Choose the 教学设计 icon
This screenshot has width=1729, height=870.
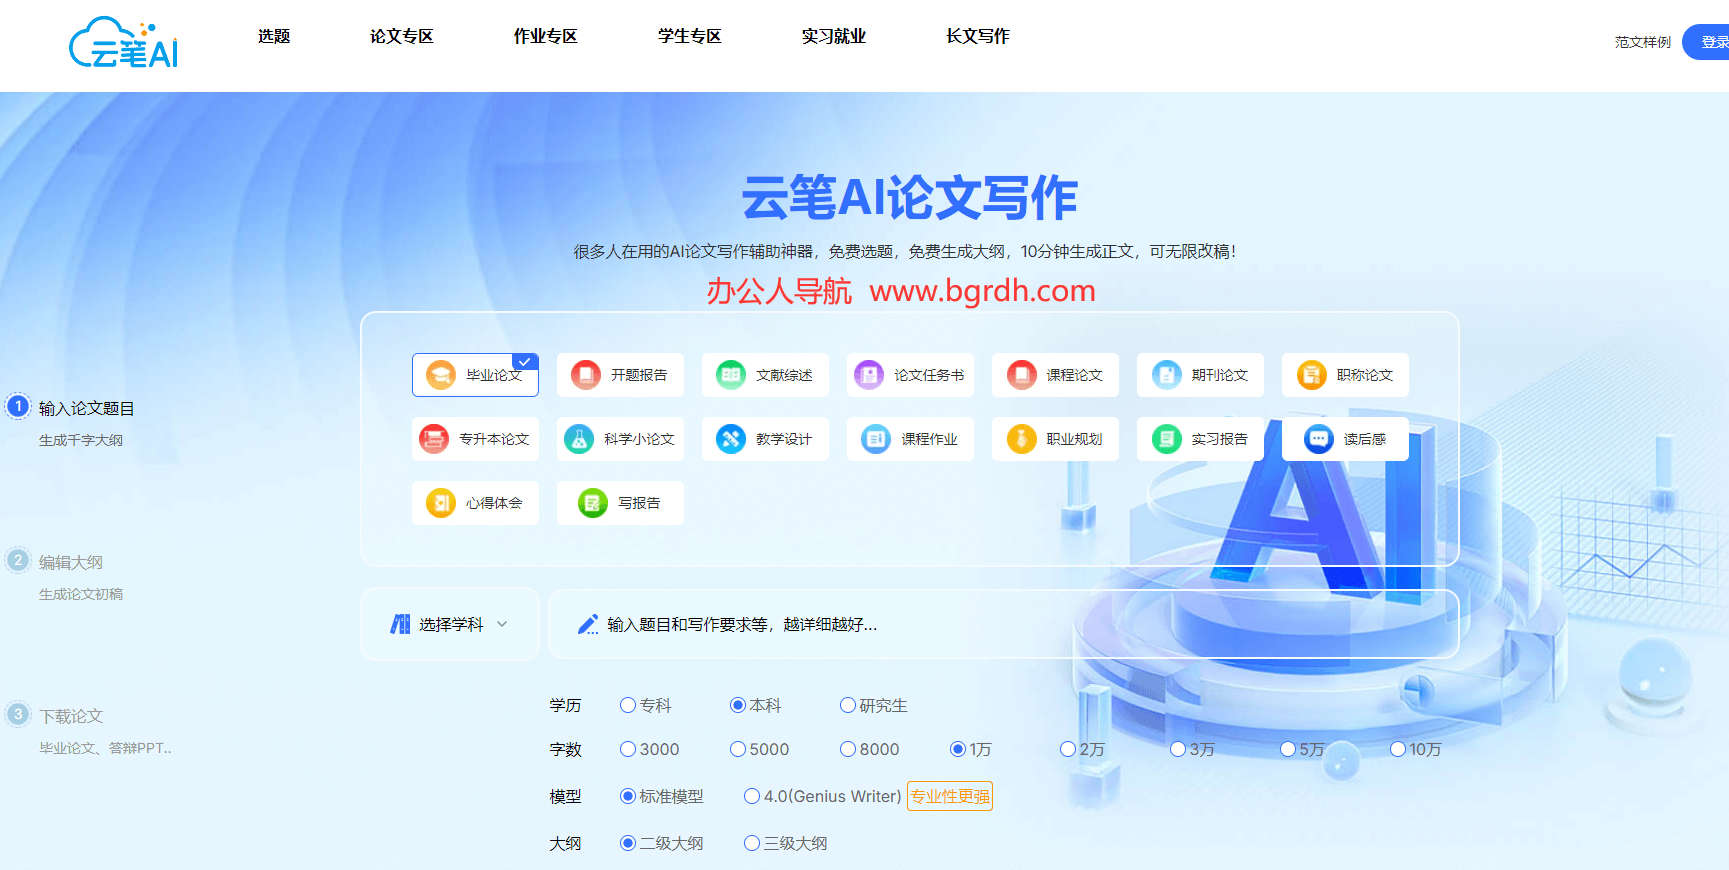click(x=731, y=439)
